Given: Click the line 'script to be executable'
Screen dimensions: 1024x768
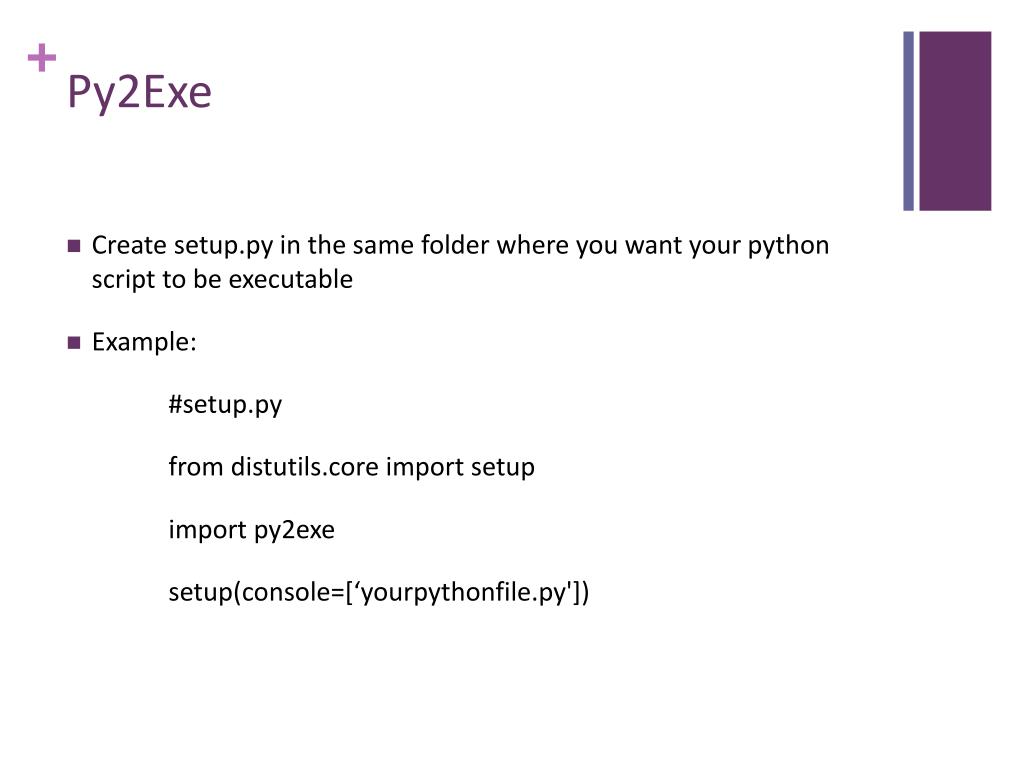Looking at the screenshot, I should 222,280.
